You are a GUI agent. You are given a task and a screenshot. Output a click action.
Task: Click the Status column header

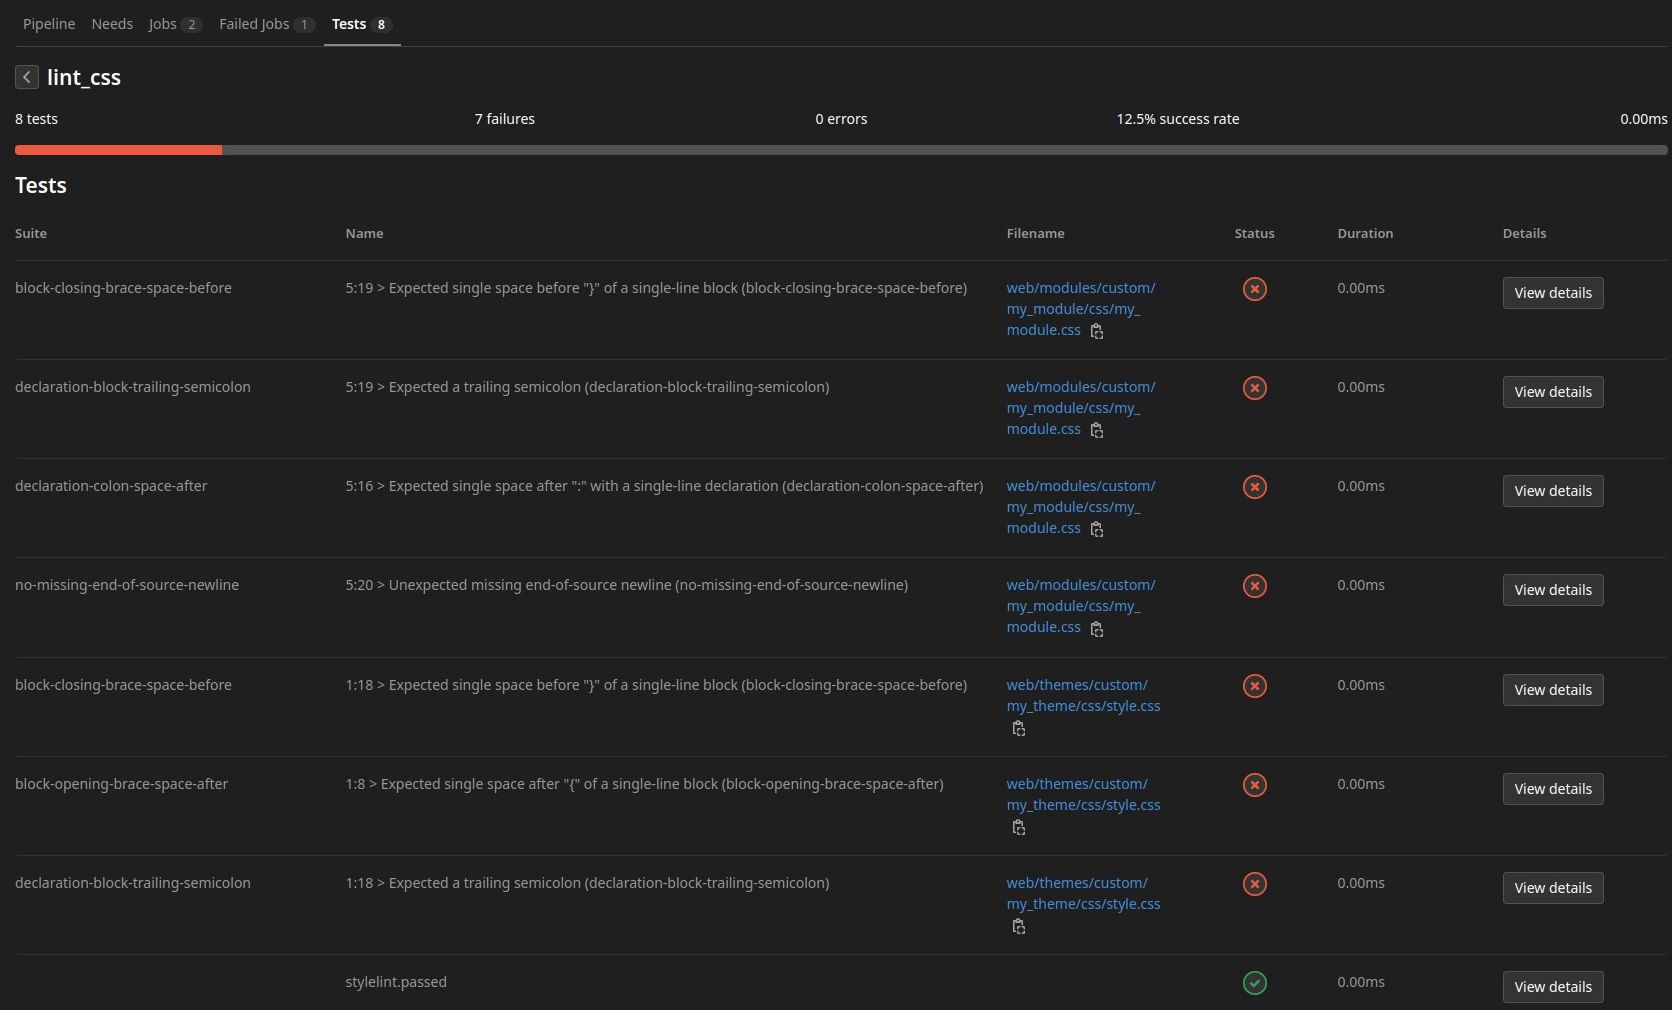[x=1254, y=233]
